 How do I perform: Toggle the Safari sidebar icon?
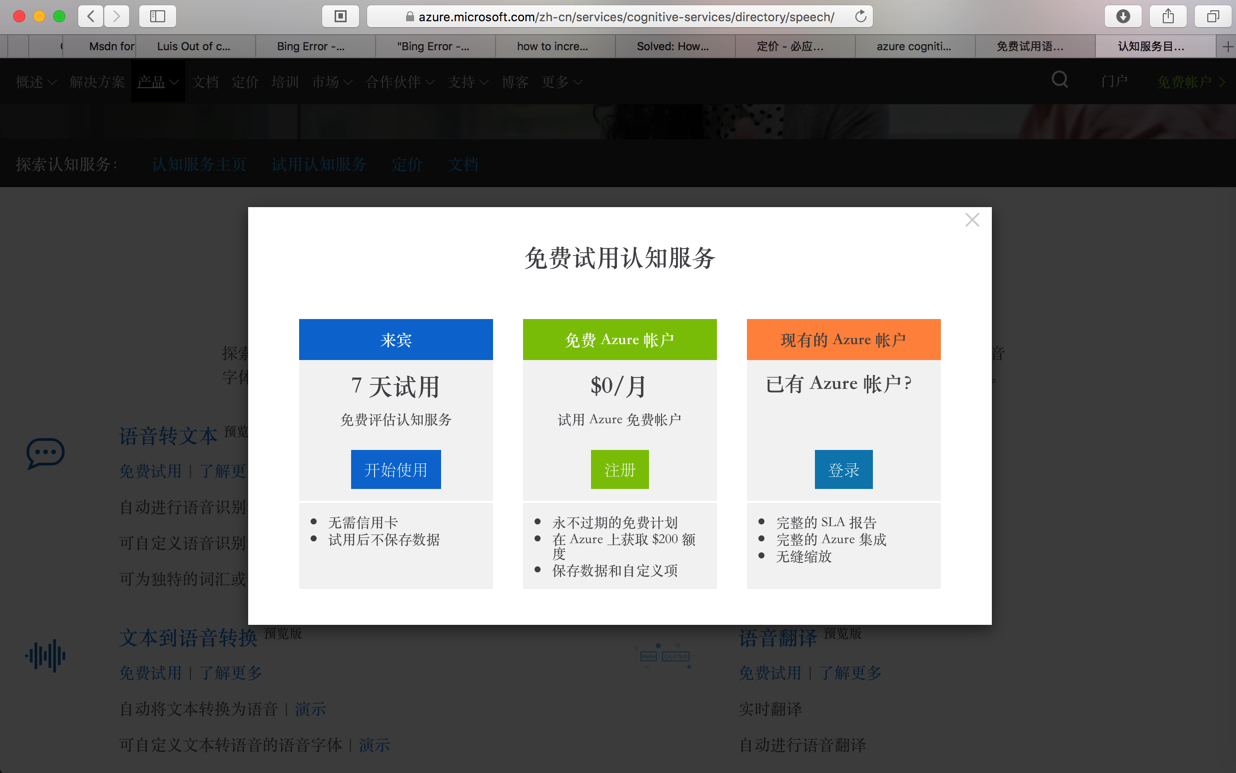pyautogui.click(x=158, y=16)
